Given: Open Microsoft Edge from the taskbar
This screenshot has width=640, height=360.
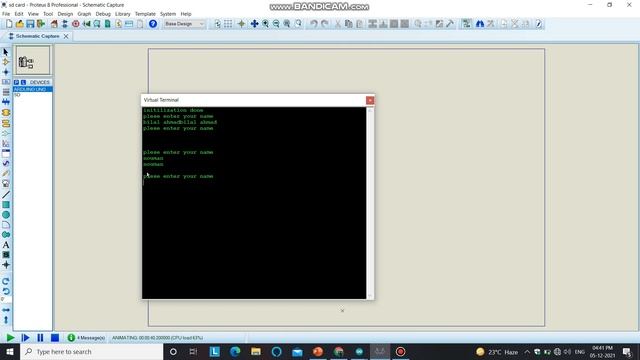Looking at the screenshot, I should (235, 352).
